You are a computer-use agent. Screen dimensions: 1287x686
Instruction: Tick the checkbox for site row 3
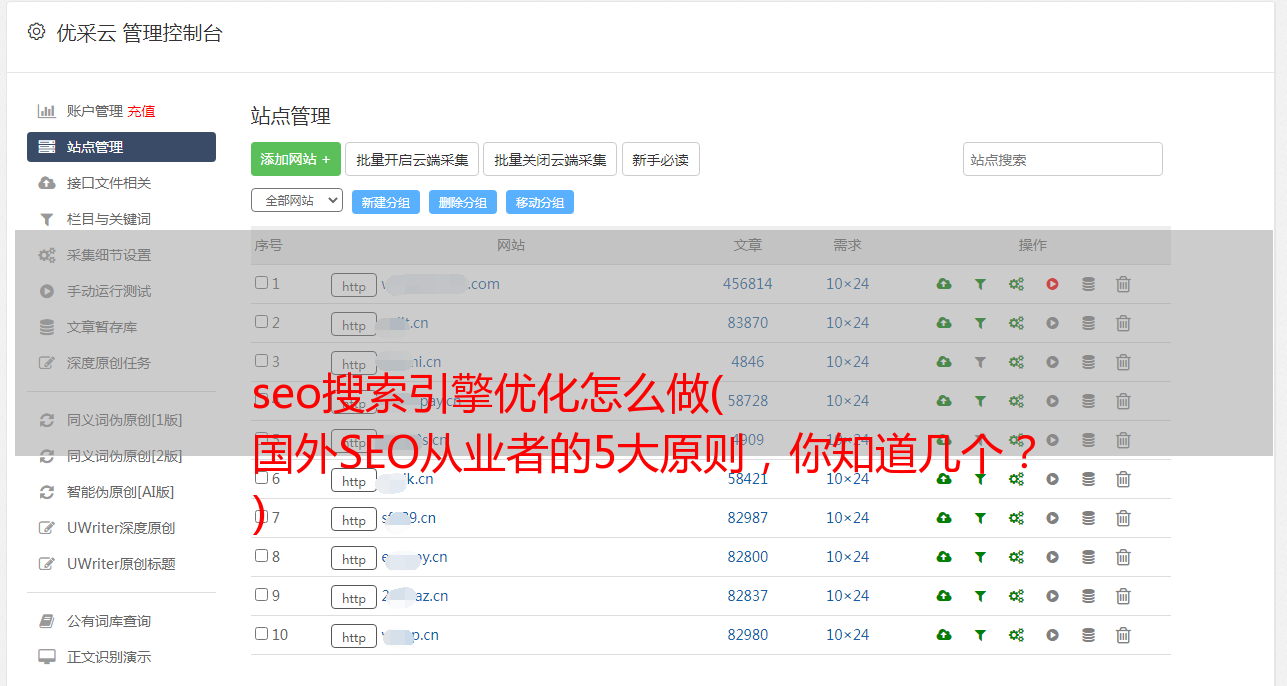click(x=261, y=361)
